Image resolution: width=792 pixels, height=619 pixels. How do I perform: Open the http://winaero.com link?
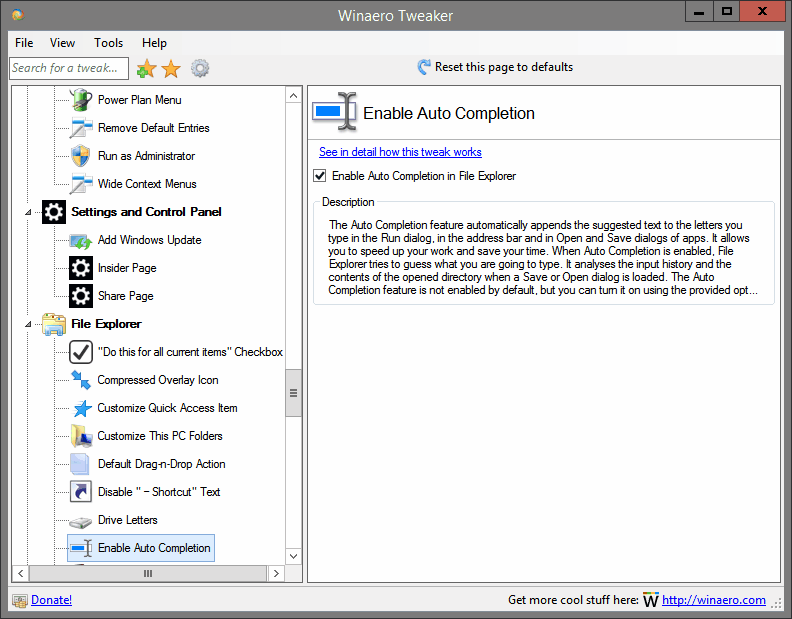(x=714, y=600)
